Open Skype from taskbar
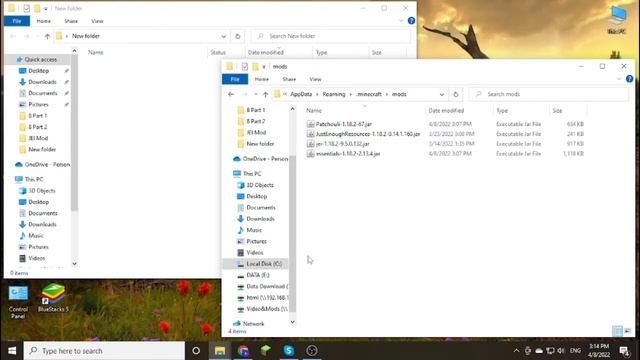This screenshot has height=360, width=640. (x=289, y=351)
